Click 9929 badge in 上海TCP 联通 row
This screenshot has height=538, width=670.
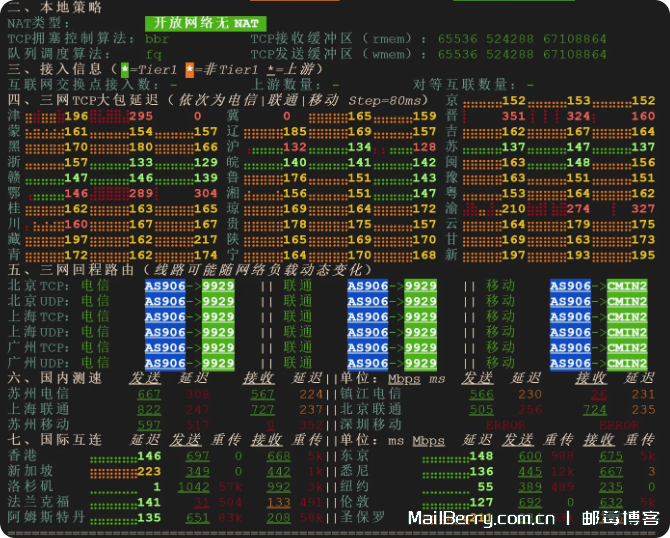coord(420,317)
